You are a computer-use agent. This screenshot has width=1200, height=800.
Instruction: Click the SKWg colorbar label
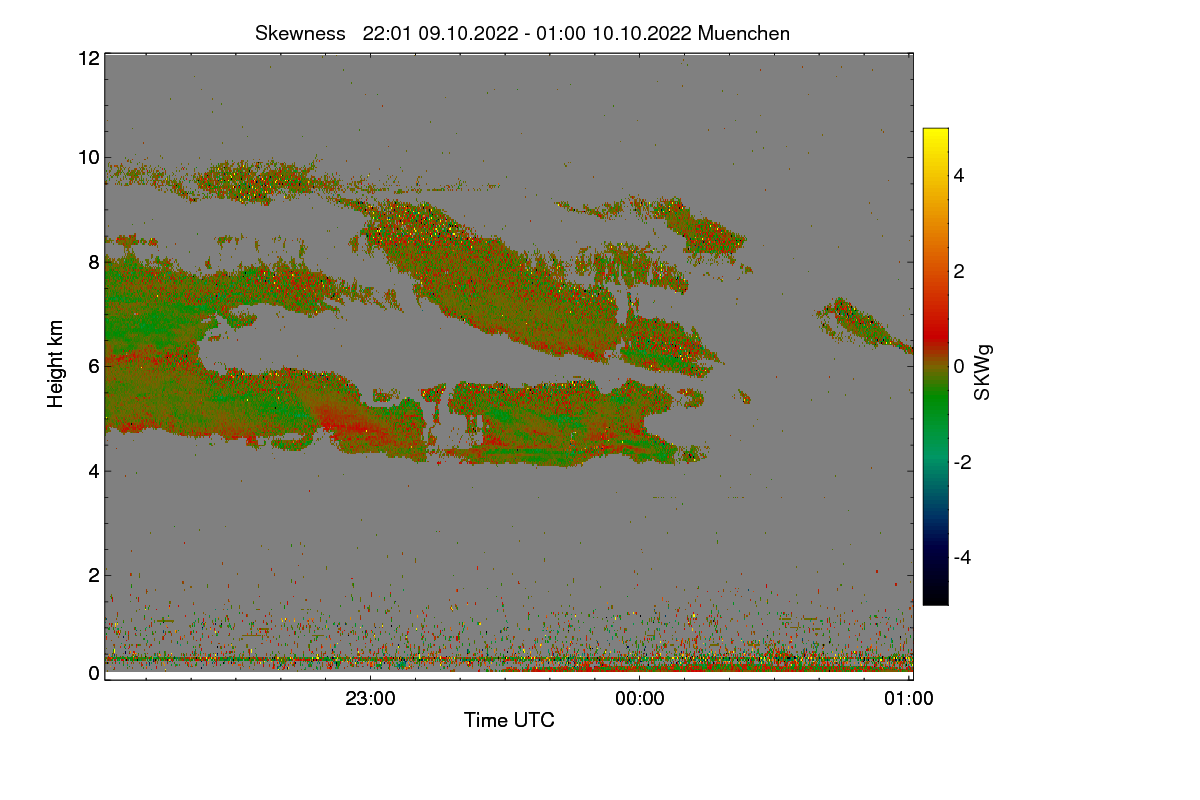(983, 372)
